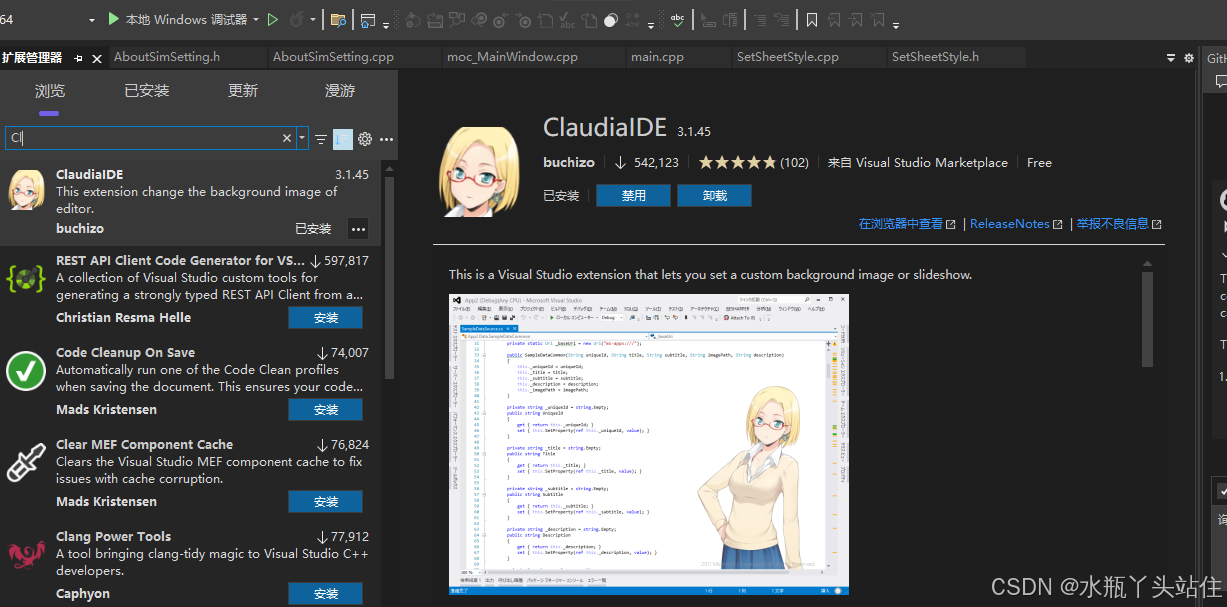
Task: Click the spell checker abc icon
Action: [678, 19]
